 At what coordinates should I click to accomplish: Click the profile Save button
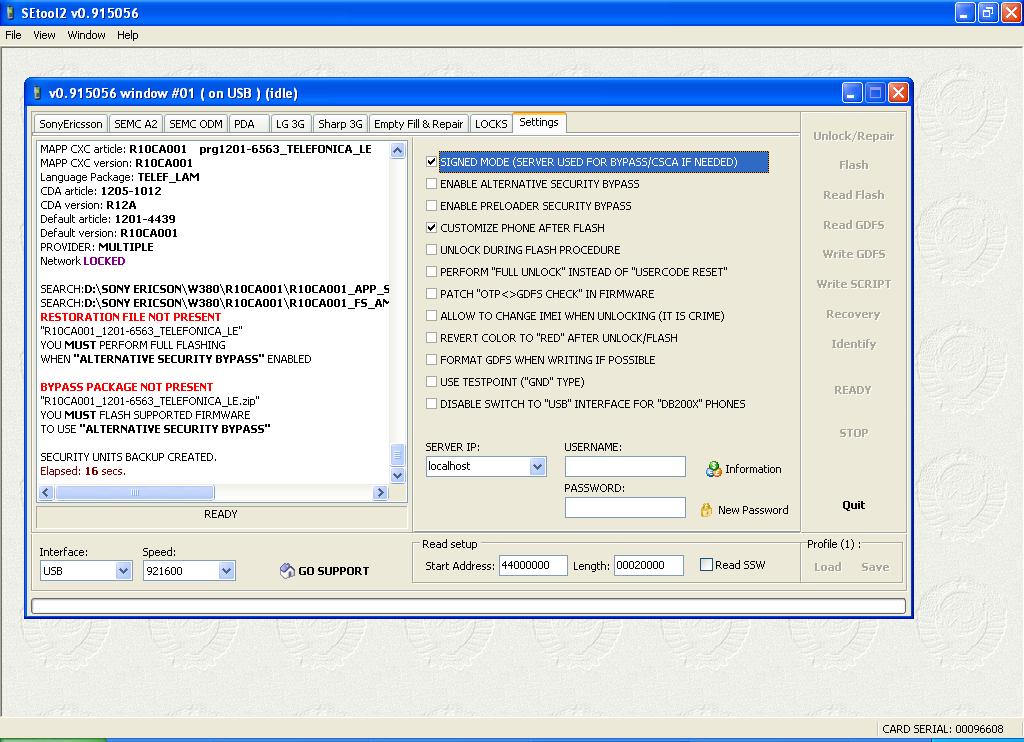pyautogui.click(x=875, y=567)
